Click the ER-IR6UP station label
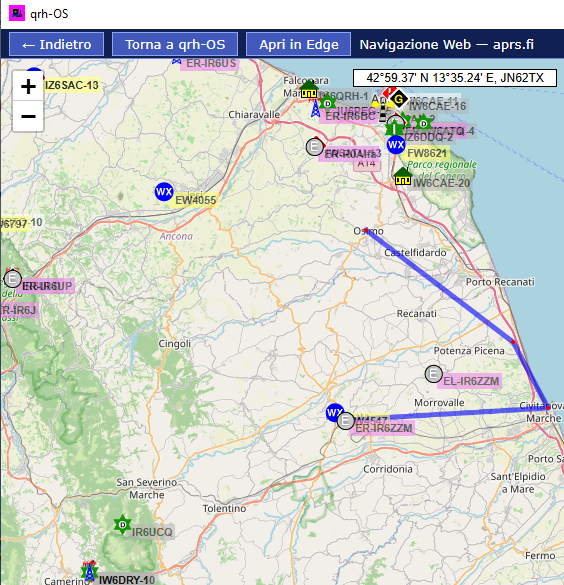 tap(47, 286)
